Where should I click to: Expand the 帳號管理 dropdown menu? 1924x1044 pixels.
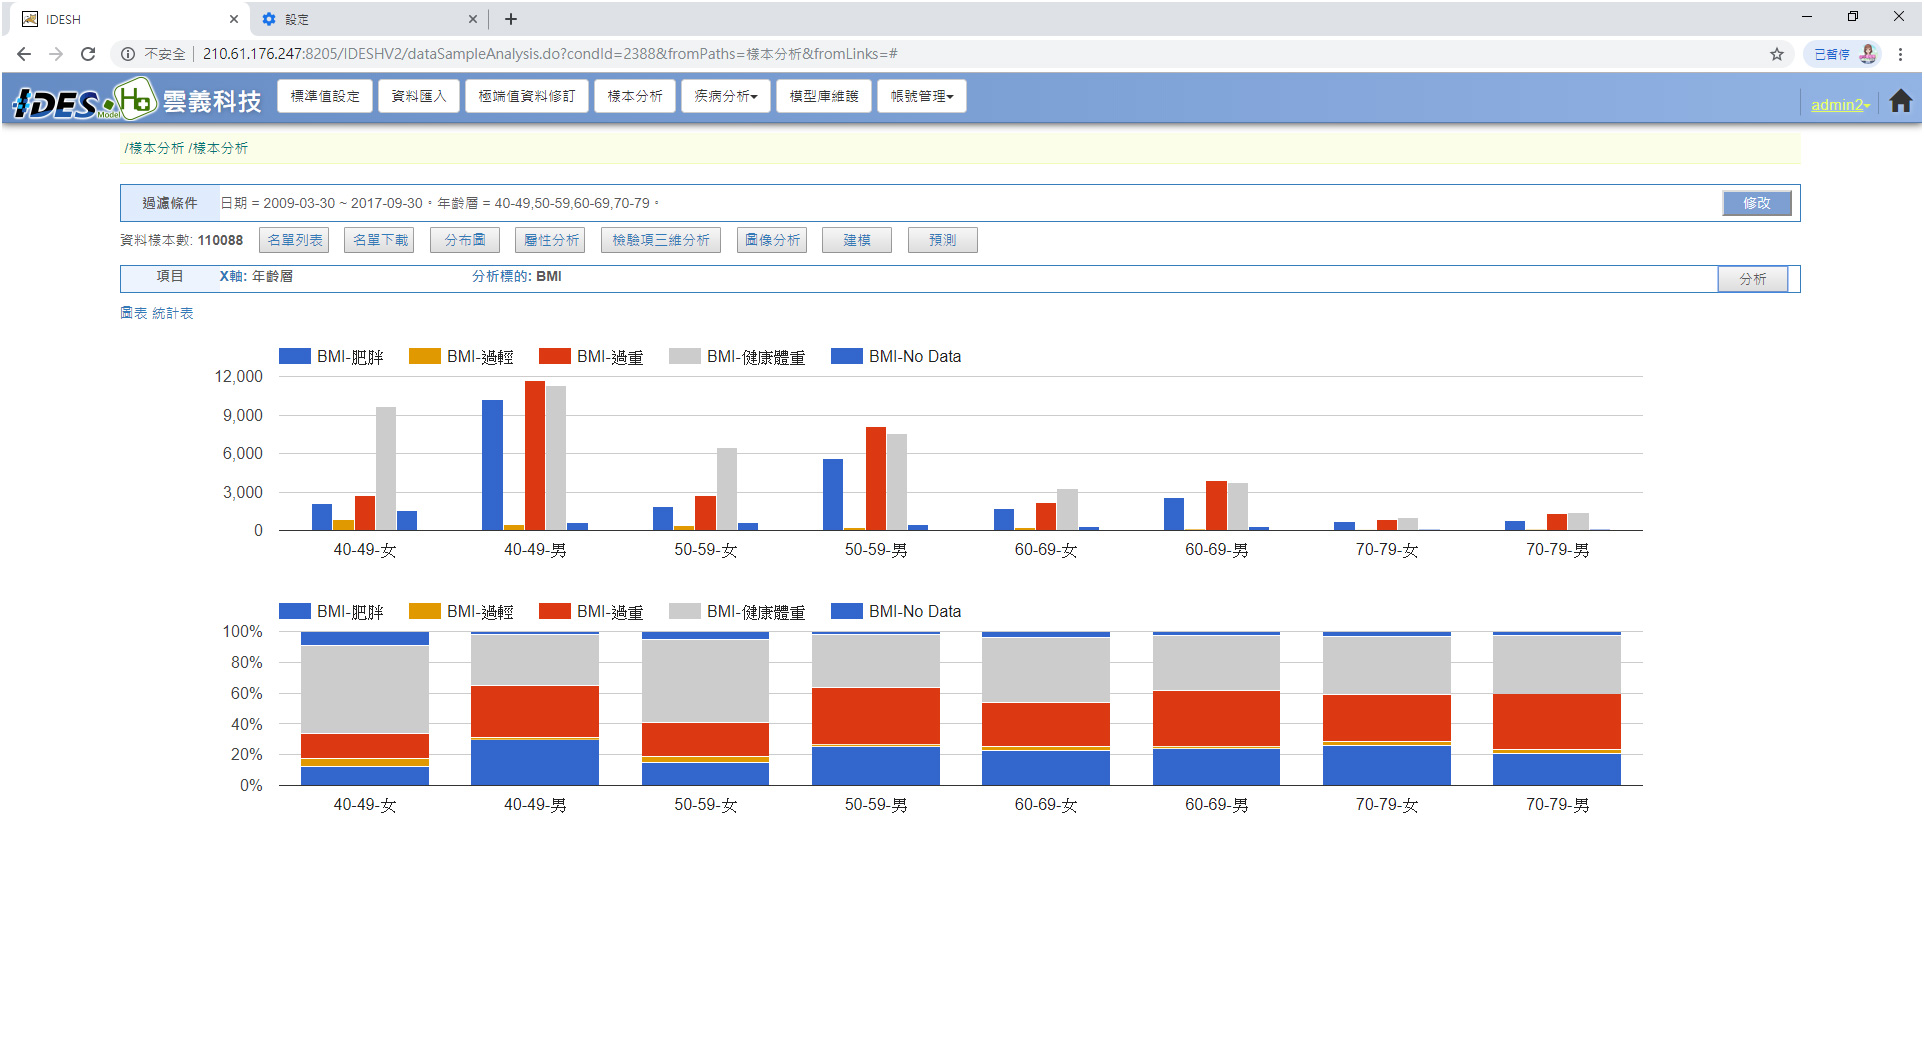tap(922, 96)
